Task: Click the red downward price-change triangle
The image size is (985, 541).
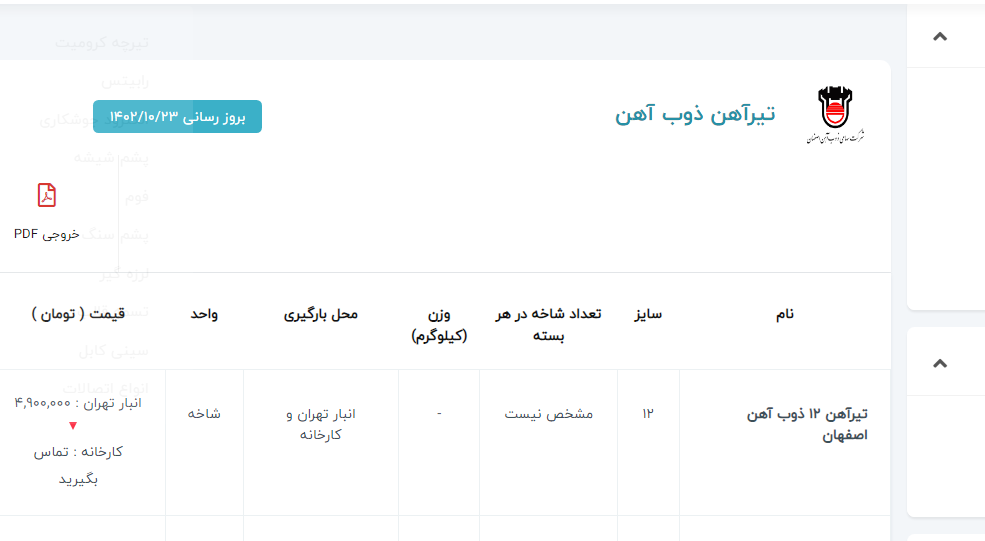Action: click(x=73, y=426)
